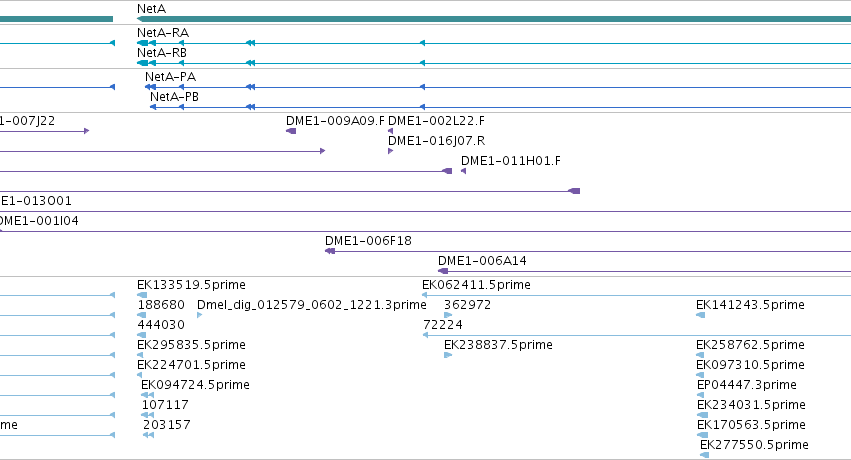Click the EK258762.5prime EST label
The height and width of the screenshot is (460, 851).
click(x=750, y=344)
